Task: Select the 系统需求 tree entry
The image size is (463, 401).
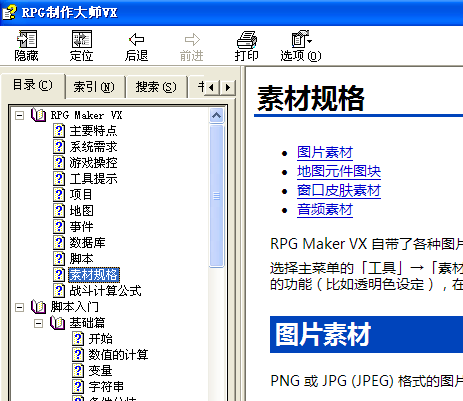Action: [x=93, y=147]
